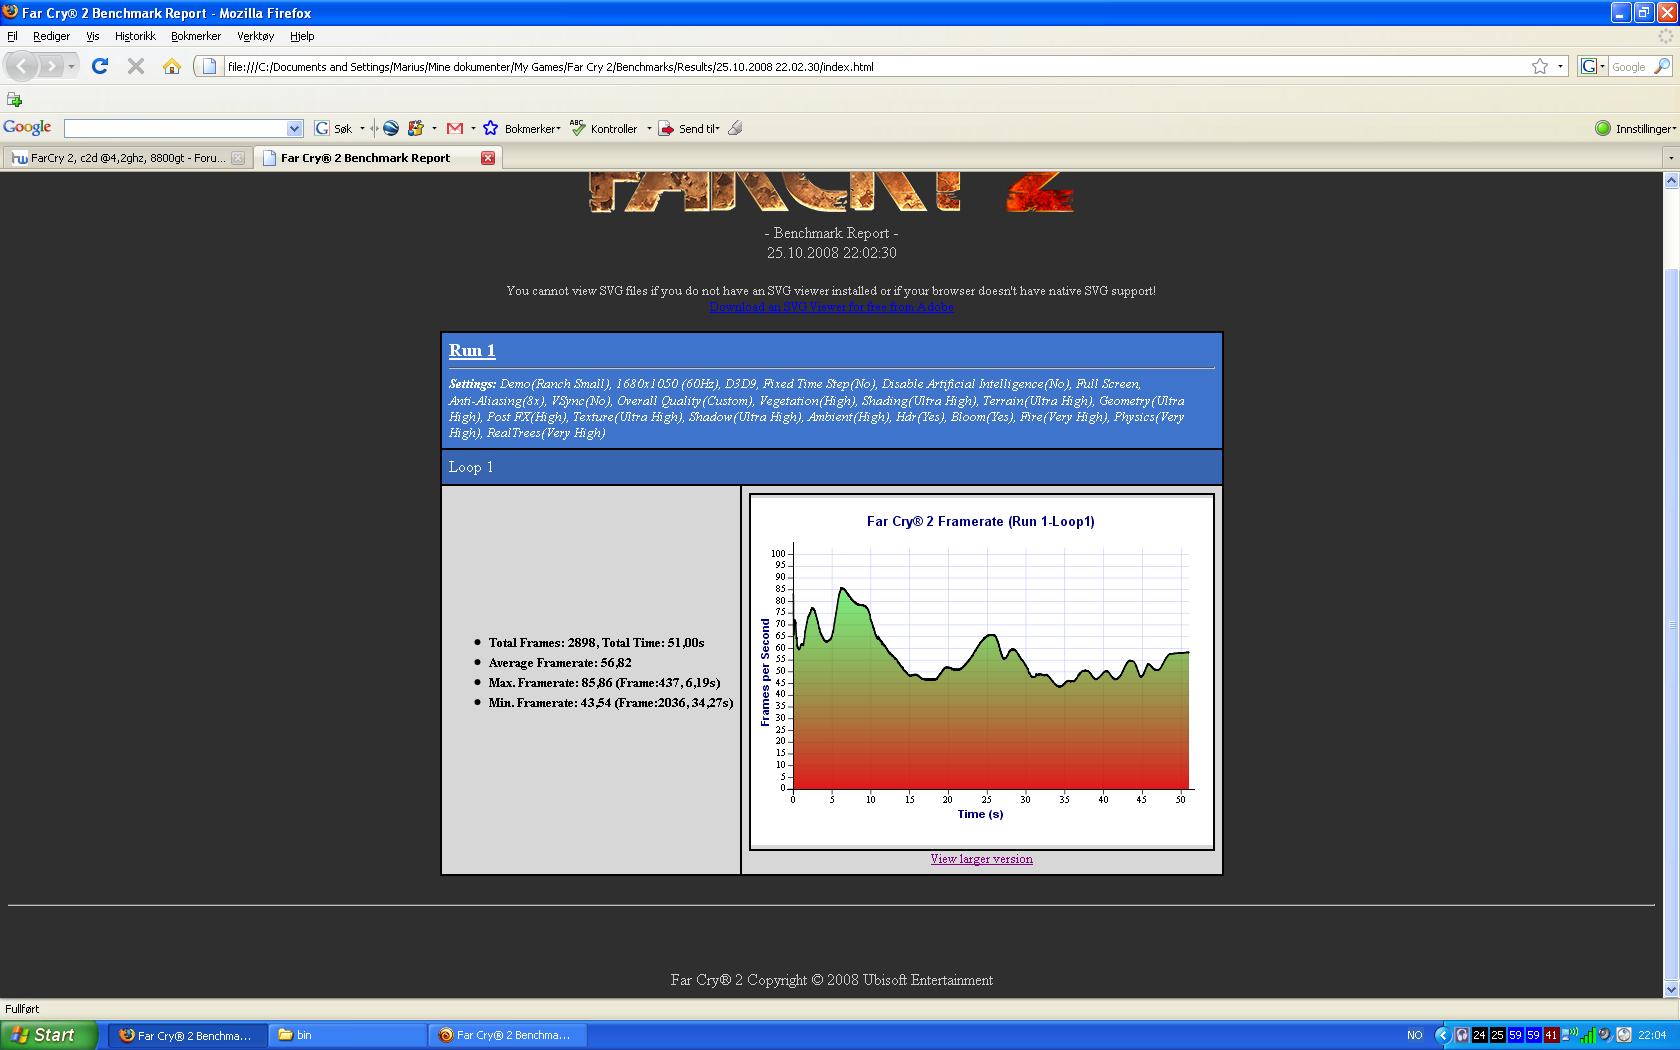Open Gmail via the M icon

(455, 128)
